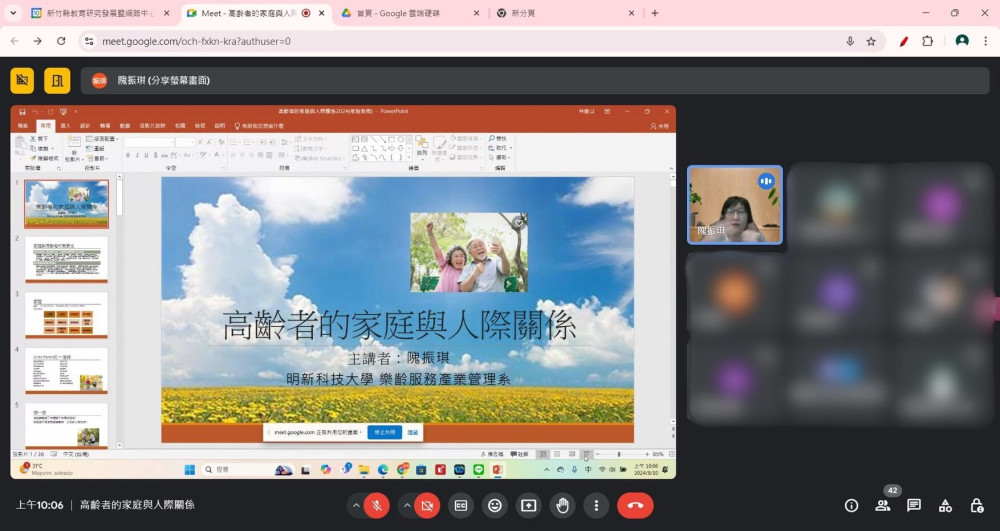Screen dimensions: 1000x531
Task: Click the blue 停止共用 button
Action: (x=384, y=432)
